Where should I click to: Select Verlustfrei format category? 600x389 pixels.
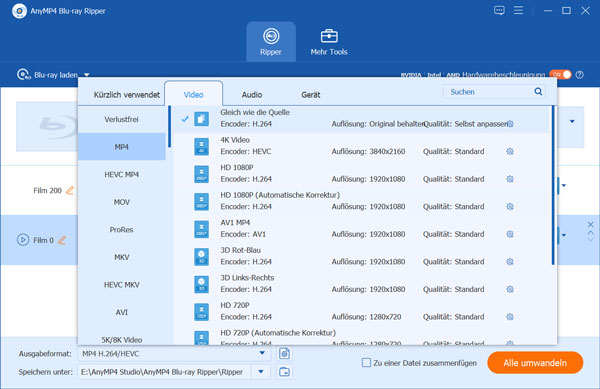[121, 119]
